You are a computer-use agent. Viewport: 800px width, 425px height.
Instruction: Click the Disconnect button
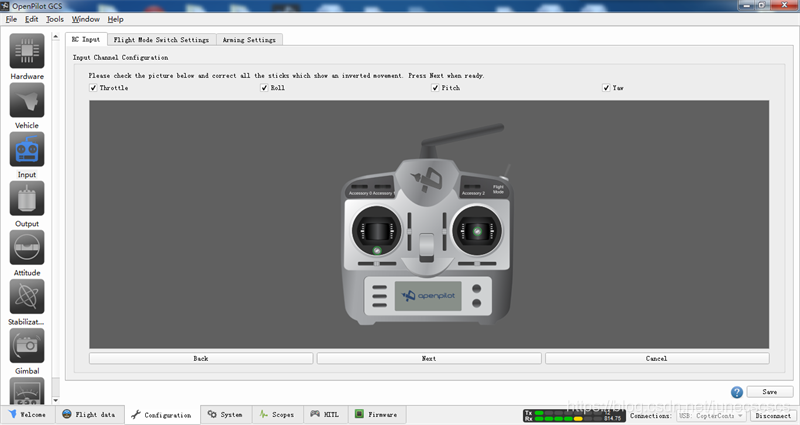coord(773,416)
